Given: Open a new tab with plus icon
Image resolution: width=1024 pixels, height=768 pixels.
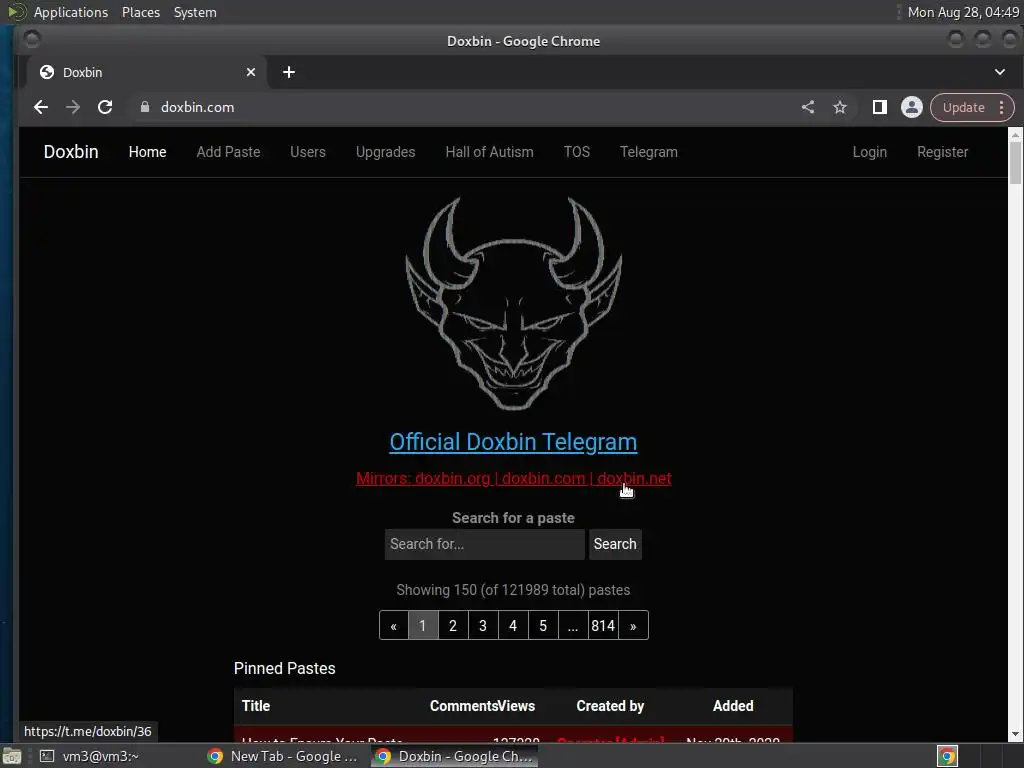Looking at the screenshot, I should pyautogui.click(x=289, y=72).
